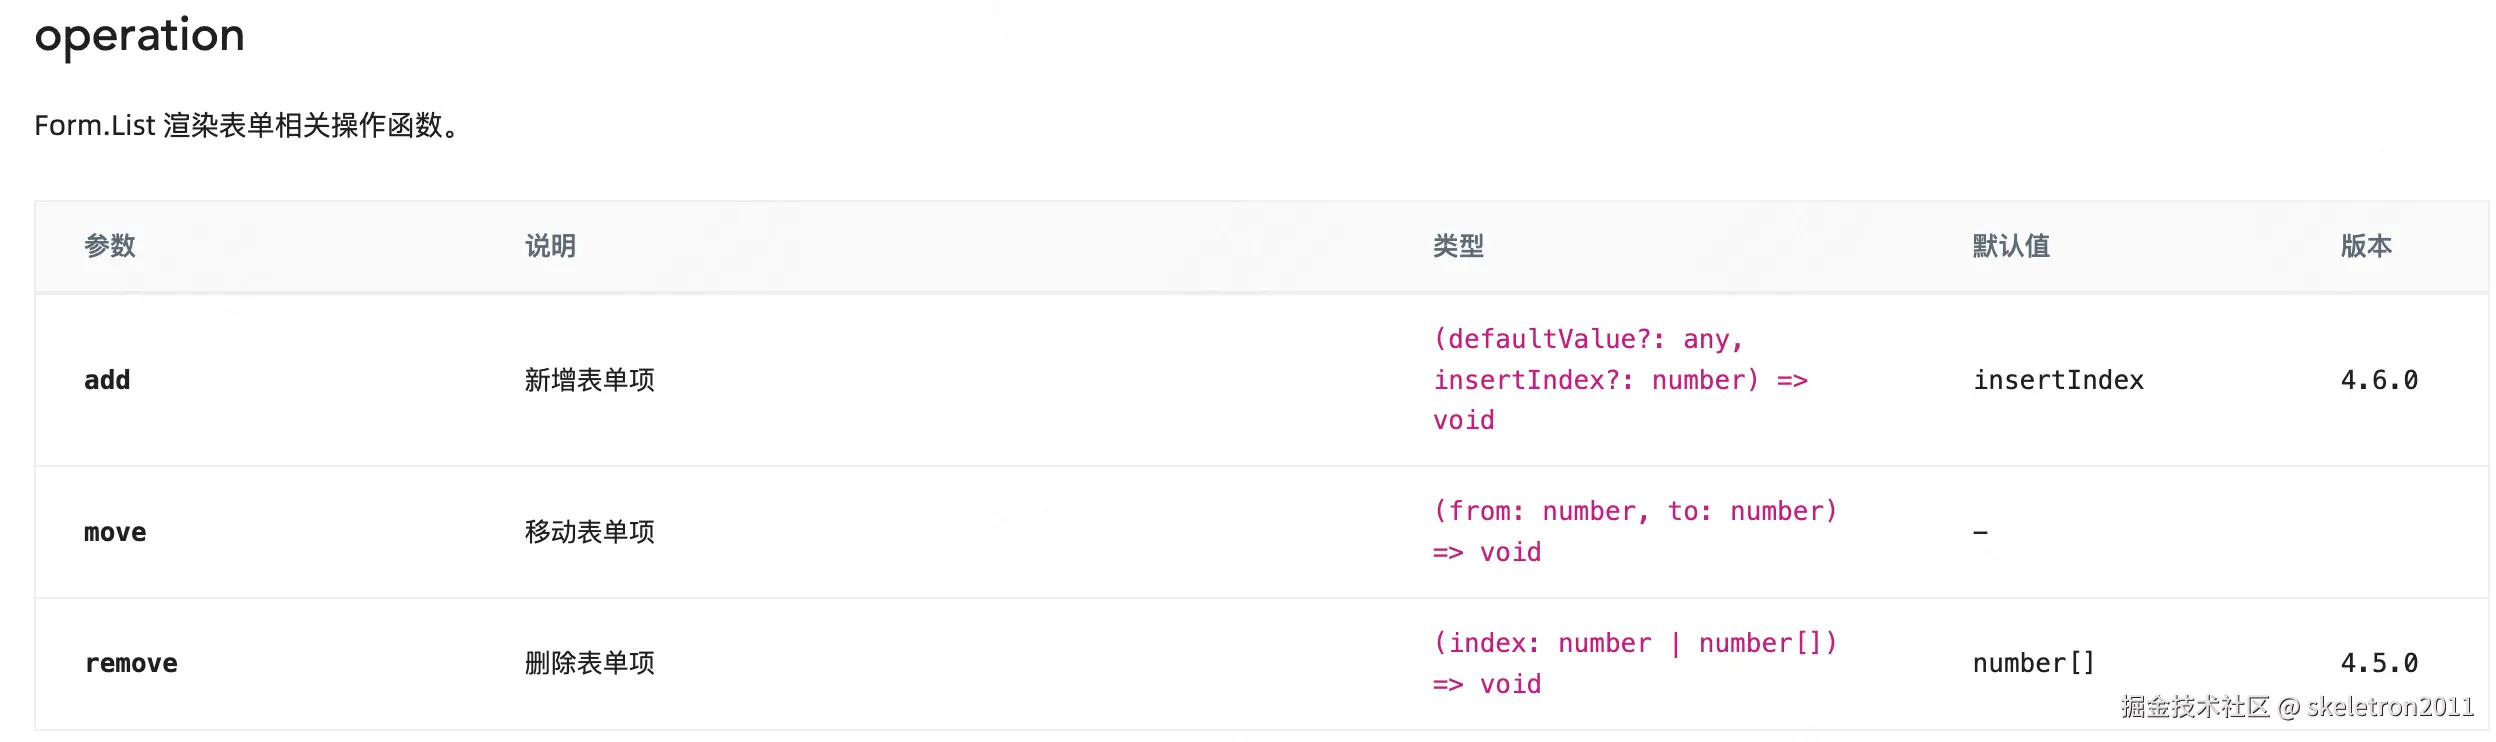Image resolution: width=2496 pixels, height=742 pixels.
Task: Click the 新增表单项 description cell
Action: click(x=590, y=380)
